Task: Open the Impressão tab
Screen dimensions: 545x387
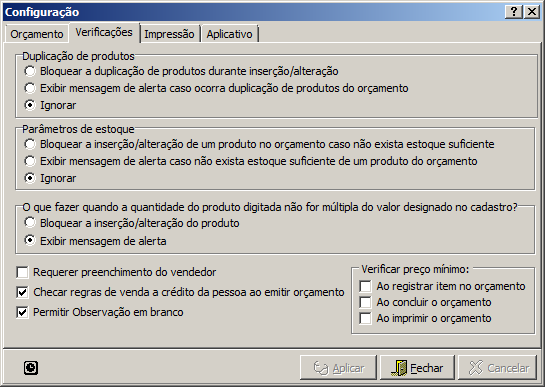Action: [169, 34]
